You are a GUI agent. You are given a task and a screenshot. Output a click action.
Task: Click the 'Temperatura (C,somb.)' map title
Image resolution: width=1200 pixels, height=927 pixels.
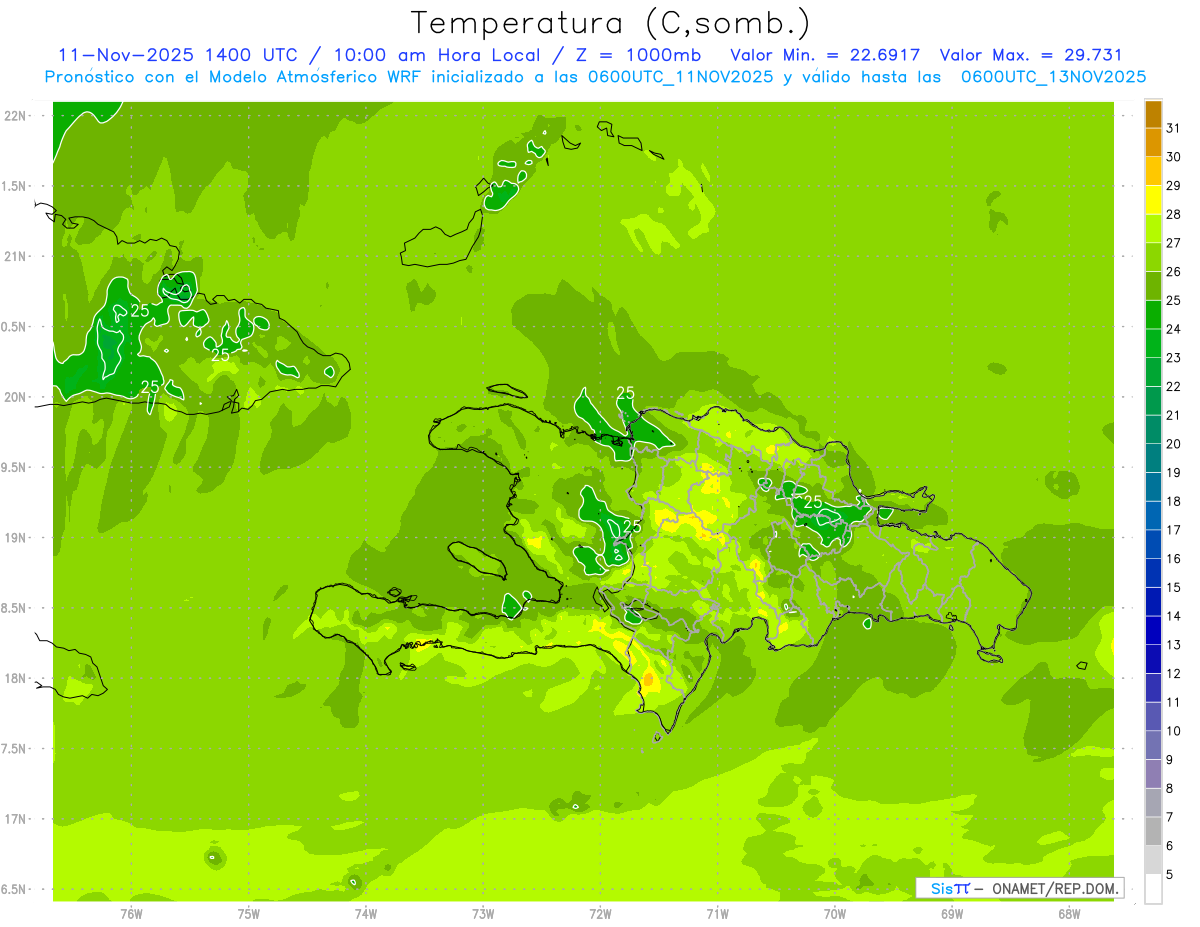point(611,23)
